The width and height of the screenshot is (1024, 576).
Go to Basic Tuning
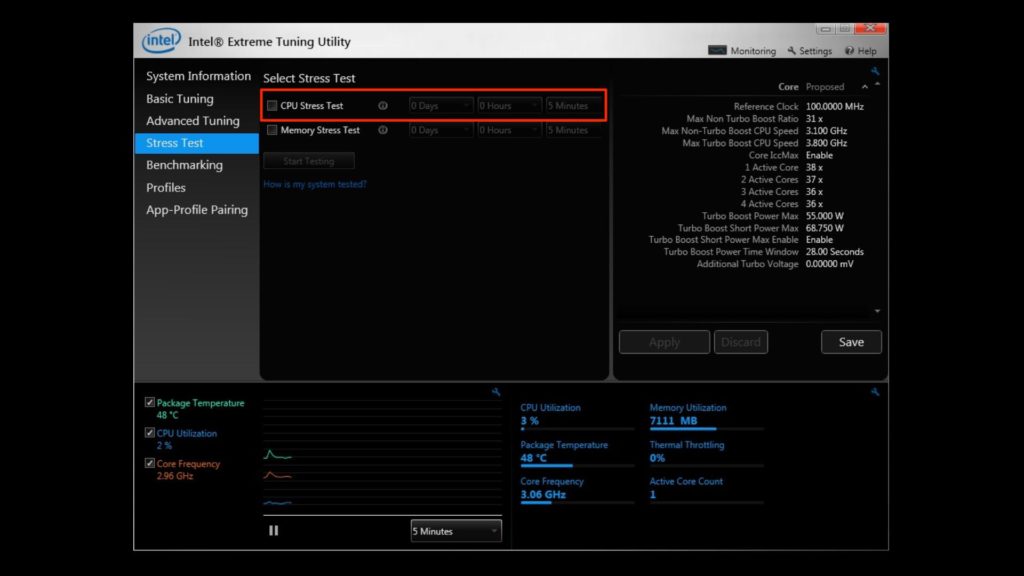click(180, 99)
